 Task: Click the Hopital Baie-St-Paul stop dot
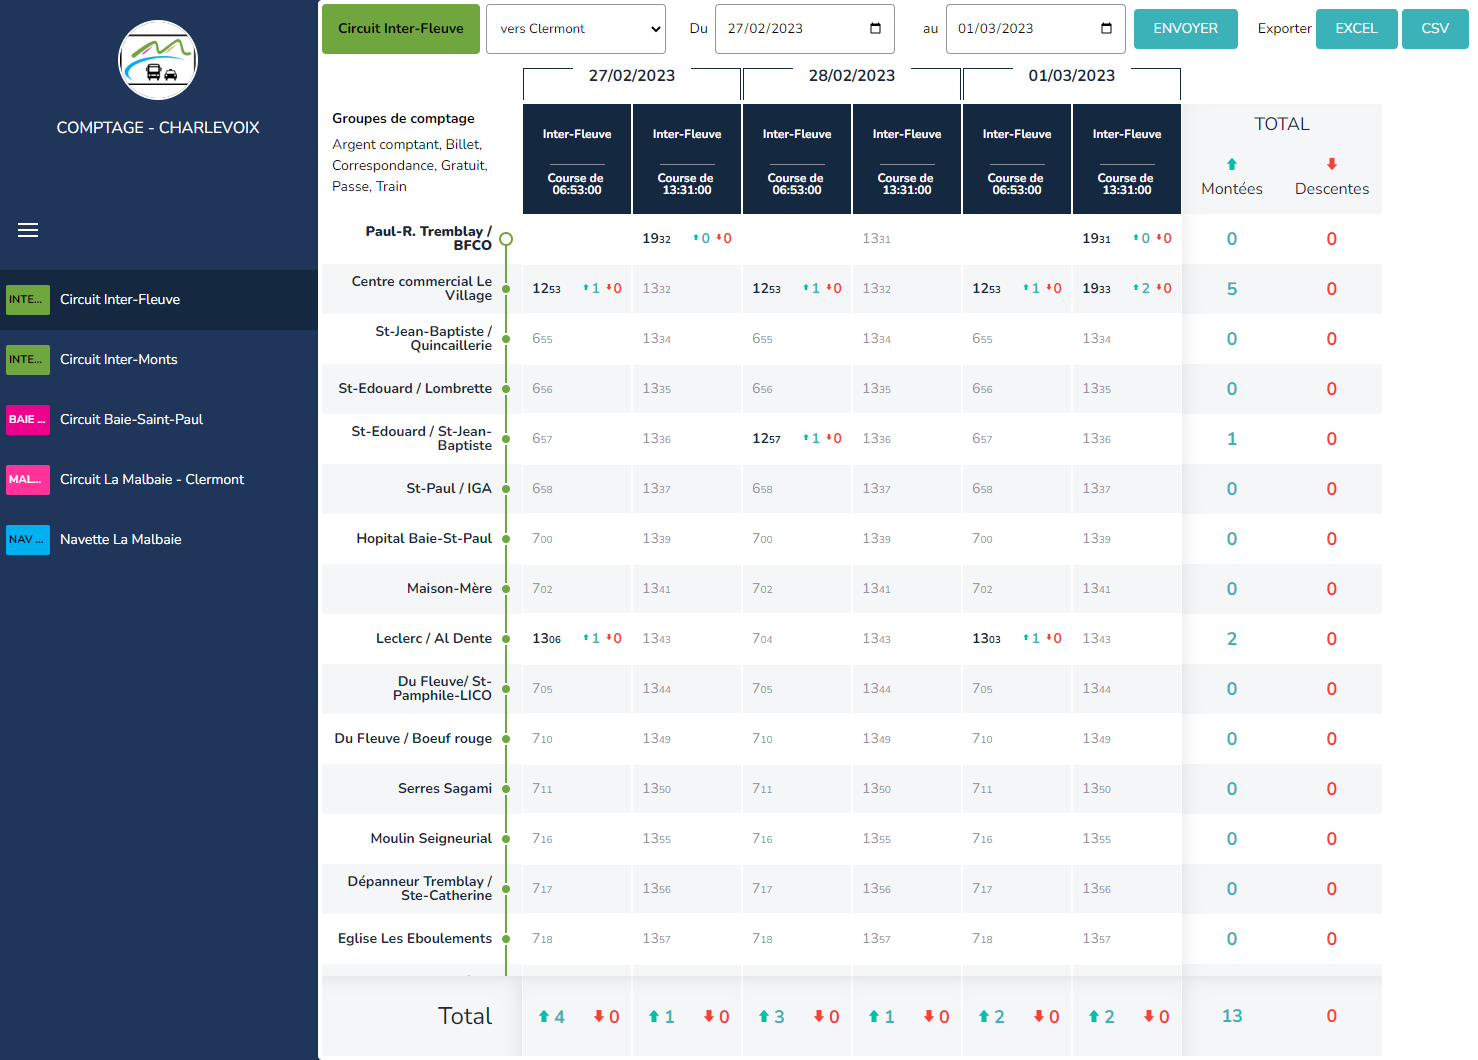(506, 539)
